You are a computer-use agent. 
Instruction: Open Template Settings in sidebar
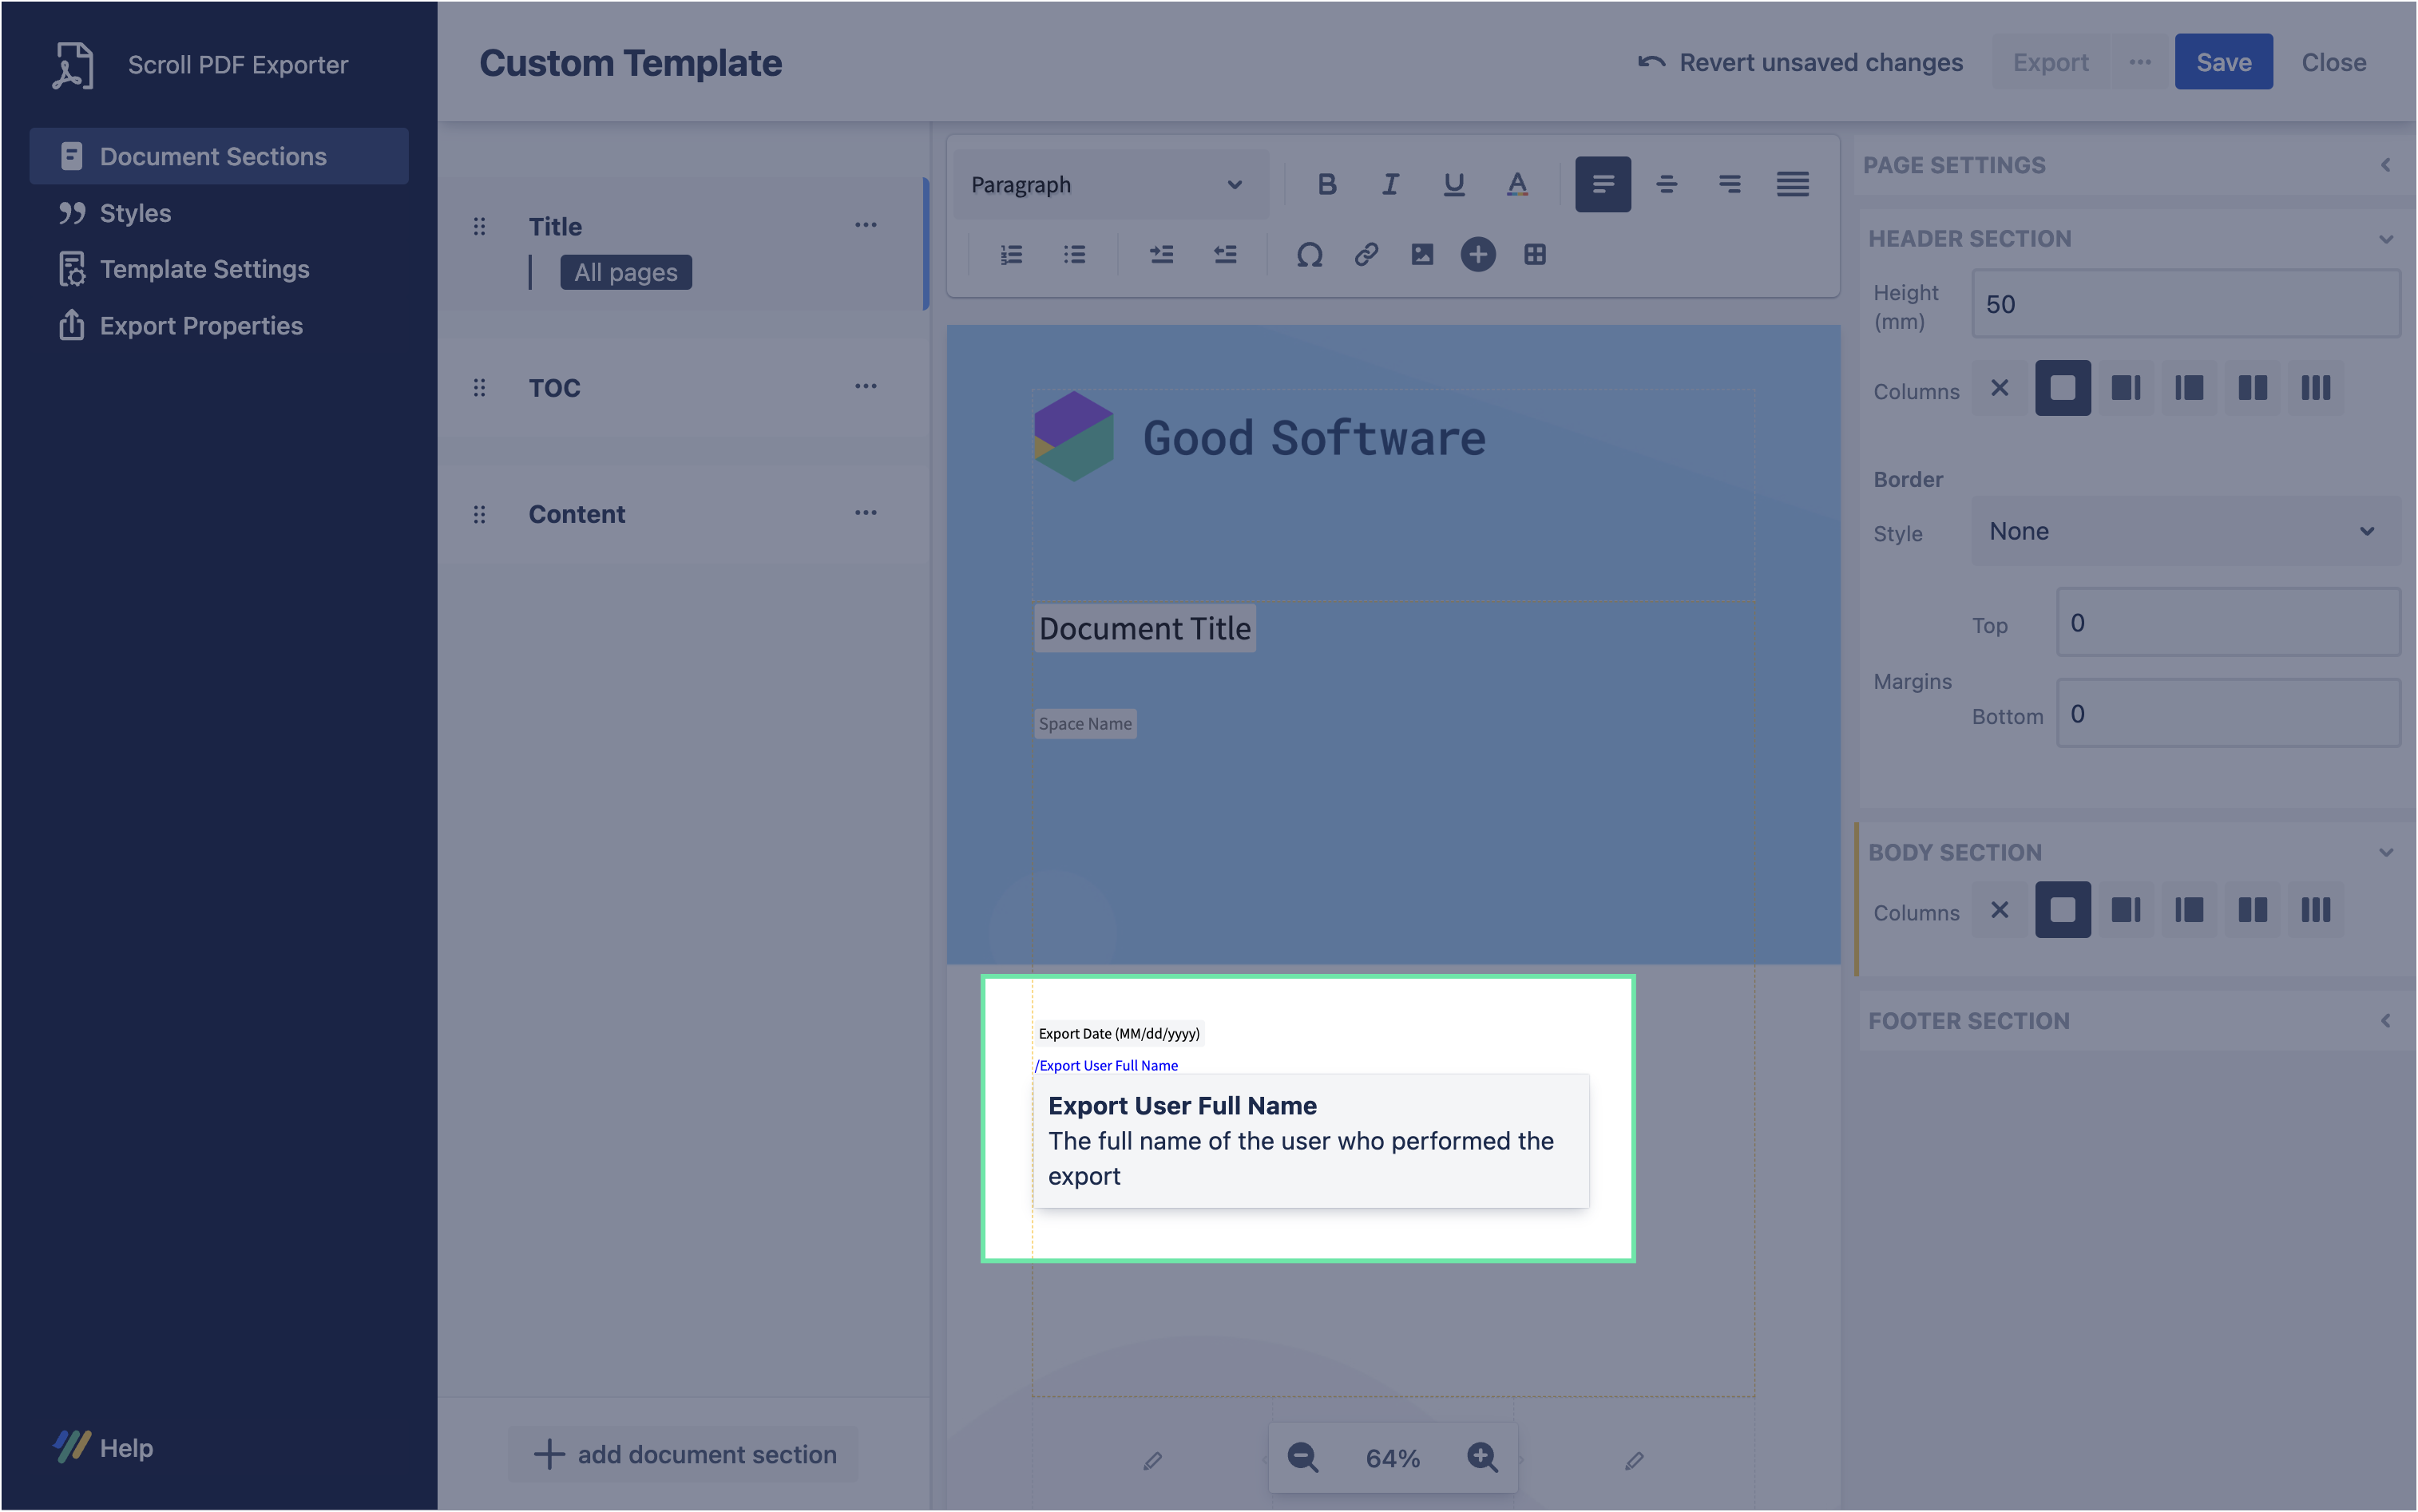click(x=204, y=269)
